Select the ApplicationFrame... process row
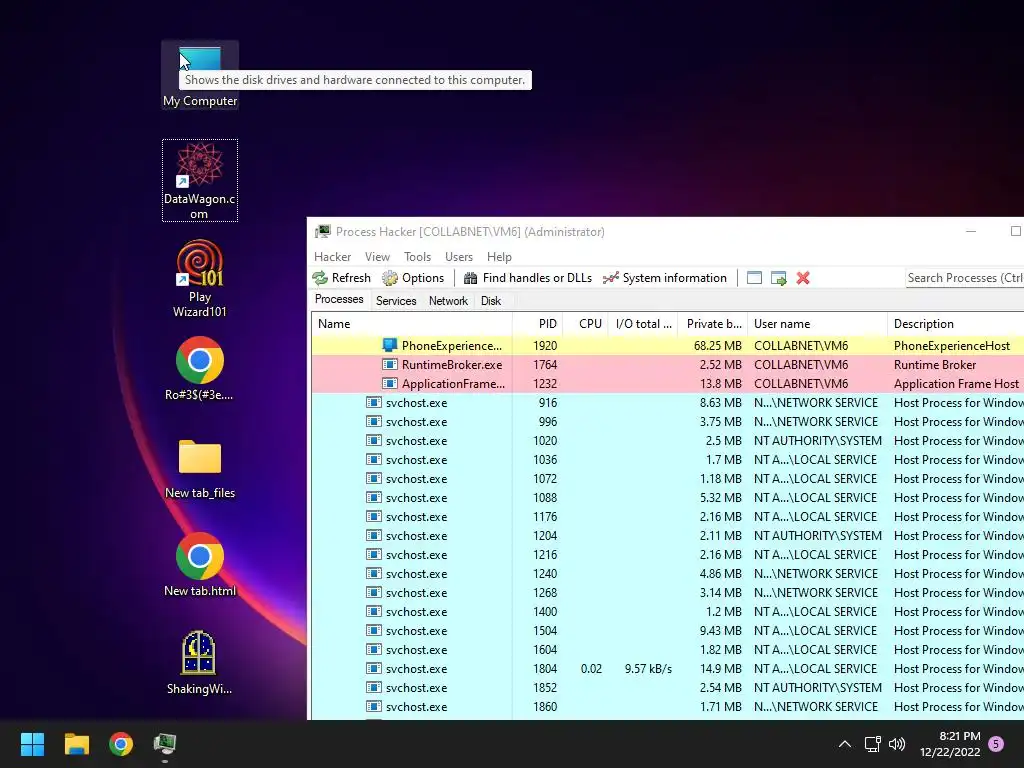The height and width of the screenshot is (768, 1024). coord(667,383)
